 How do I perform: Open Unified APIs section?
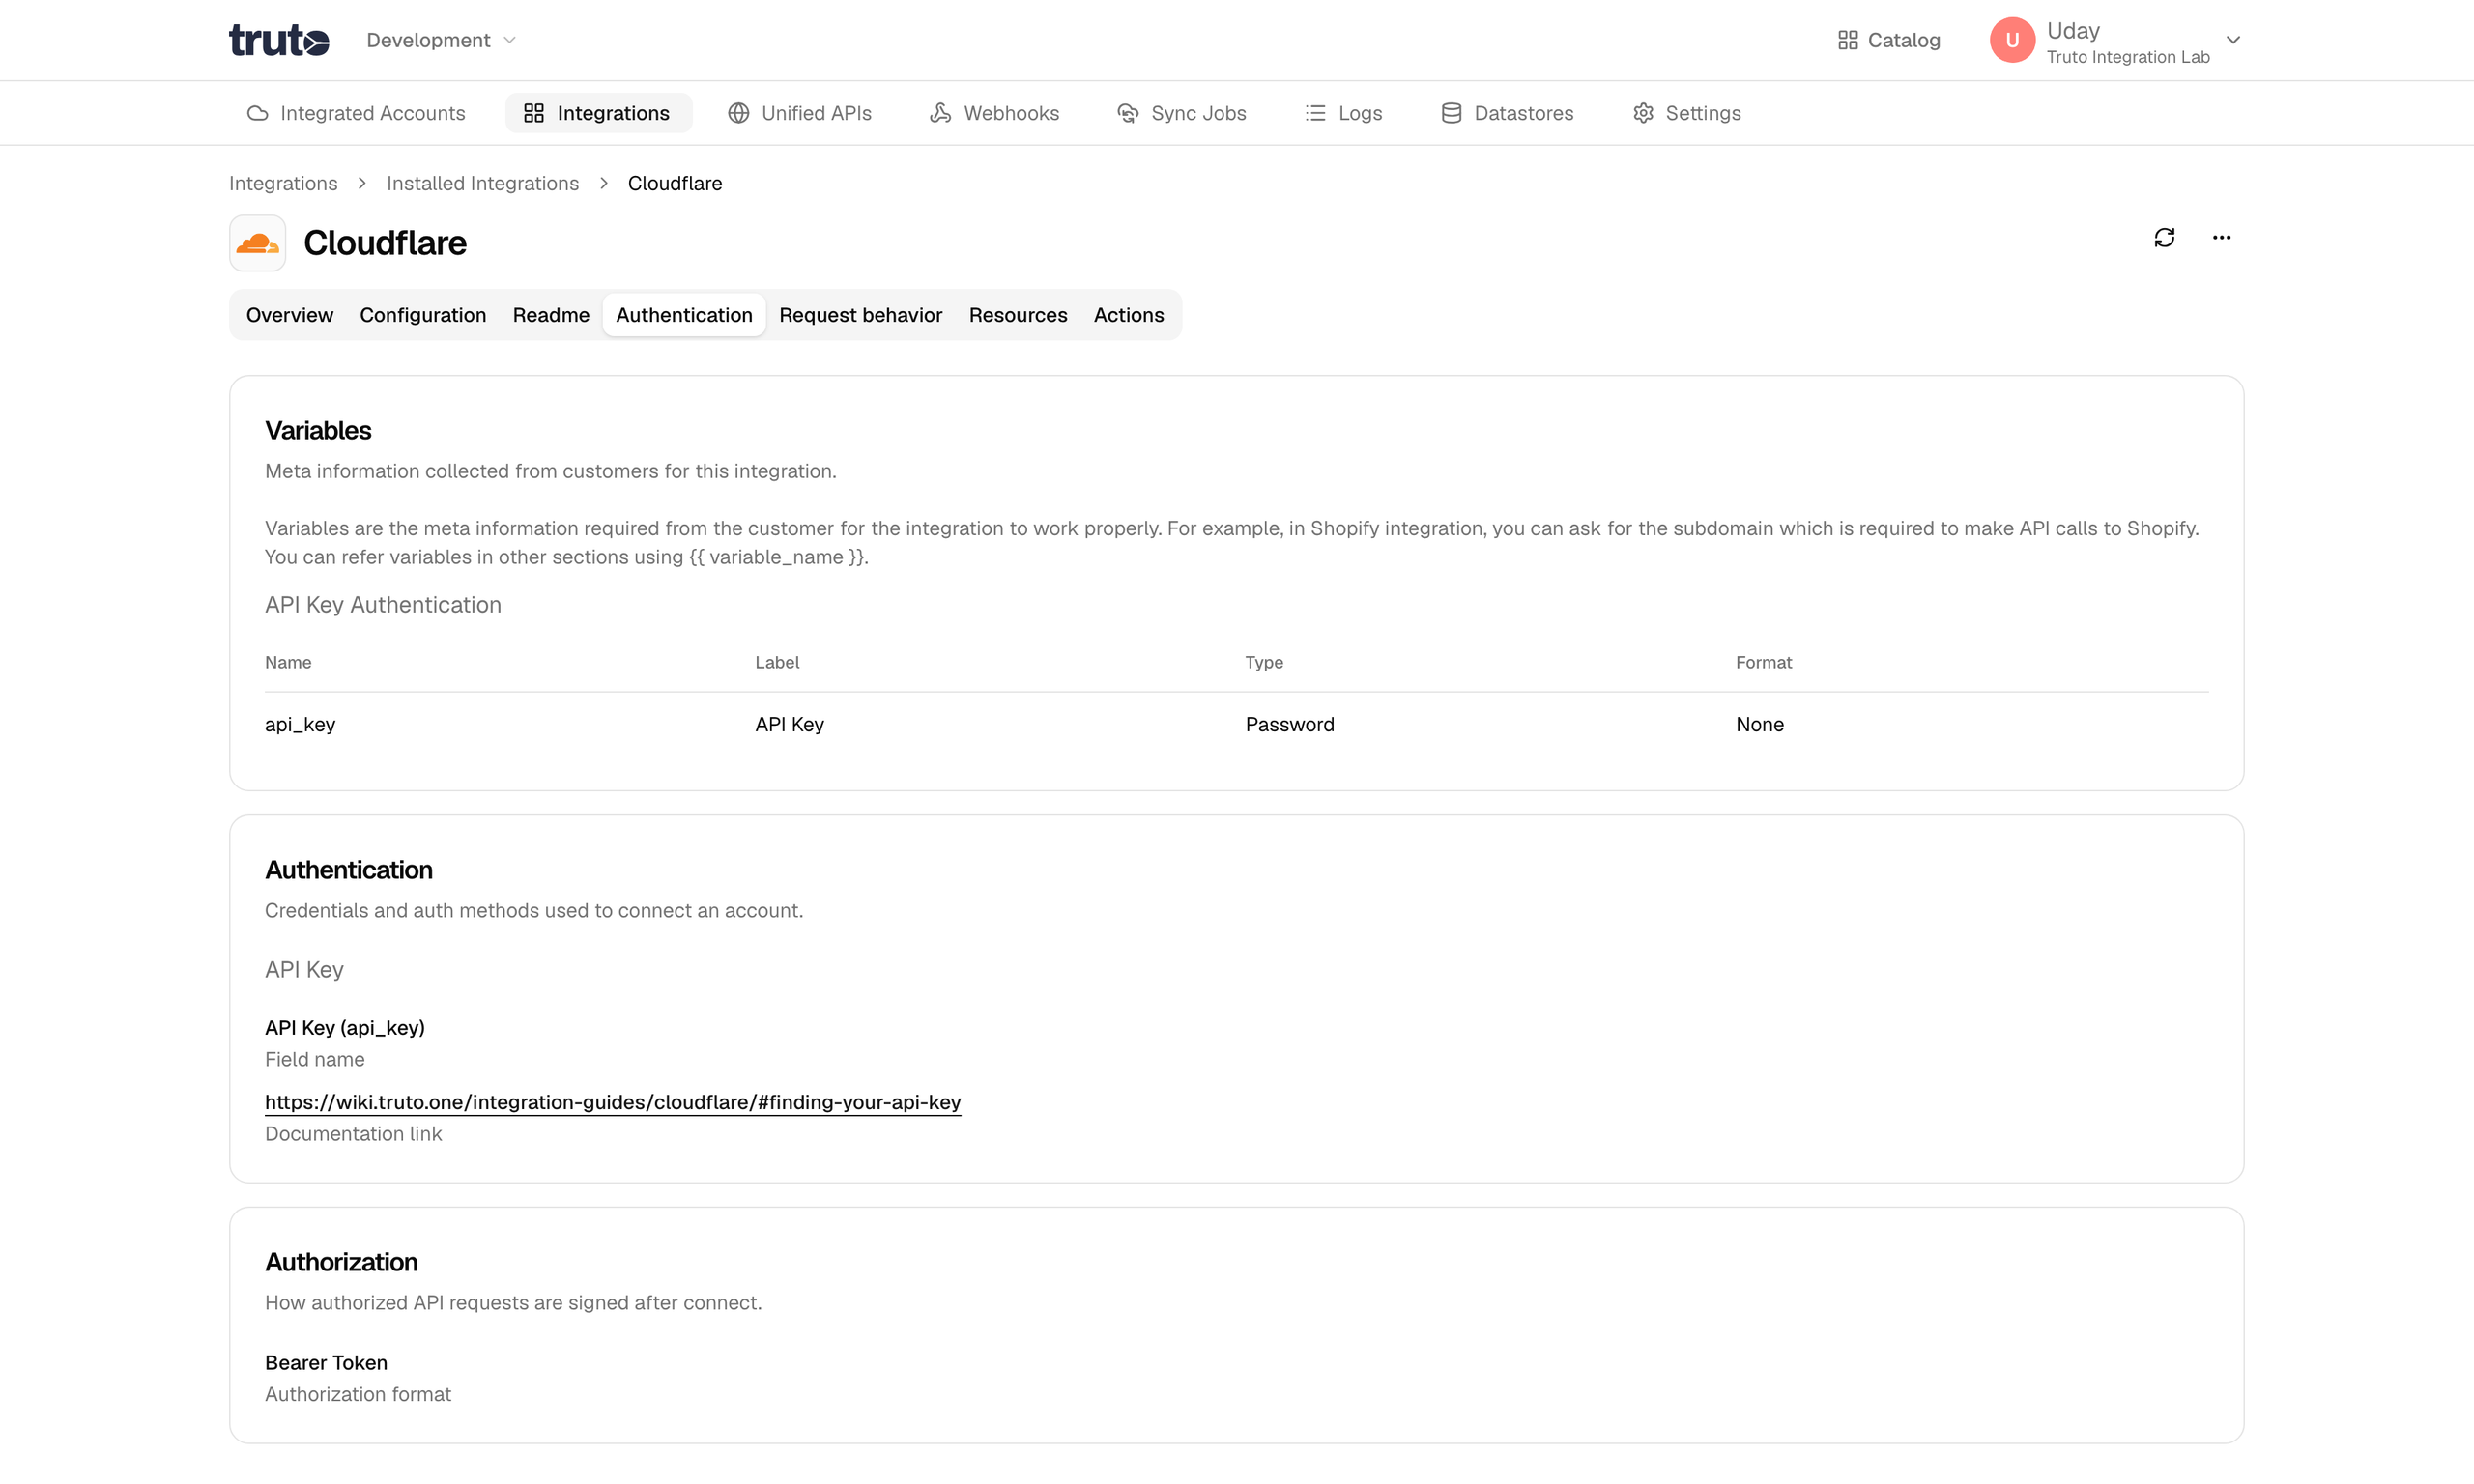[x=800, y=113]
